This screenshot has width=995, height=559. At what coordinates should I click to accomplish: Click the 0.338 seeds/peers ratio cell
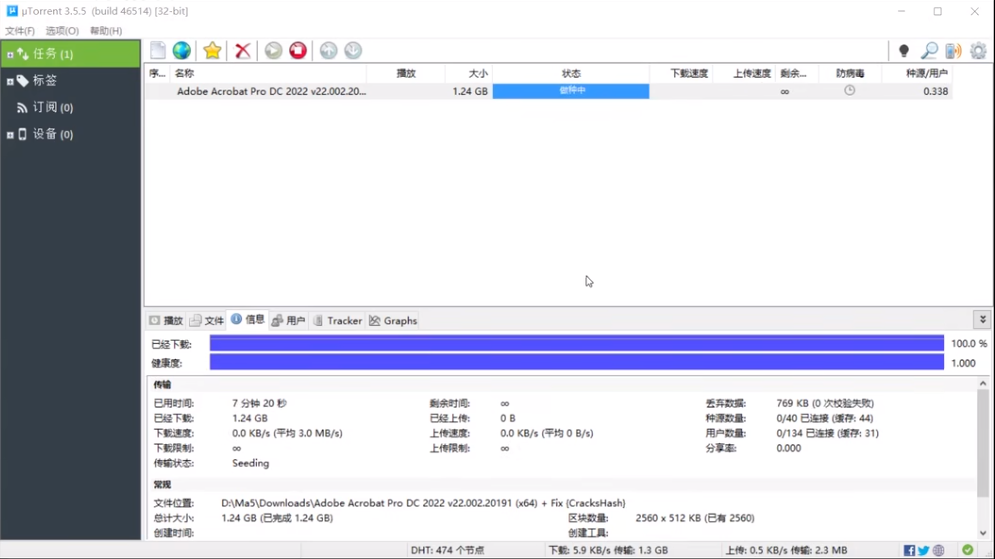pyautogui.click(x=935, y=91)
